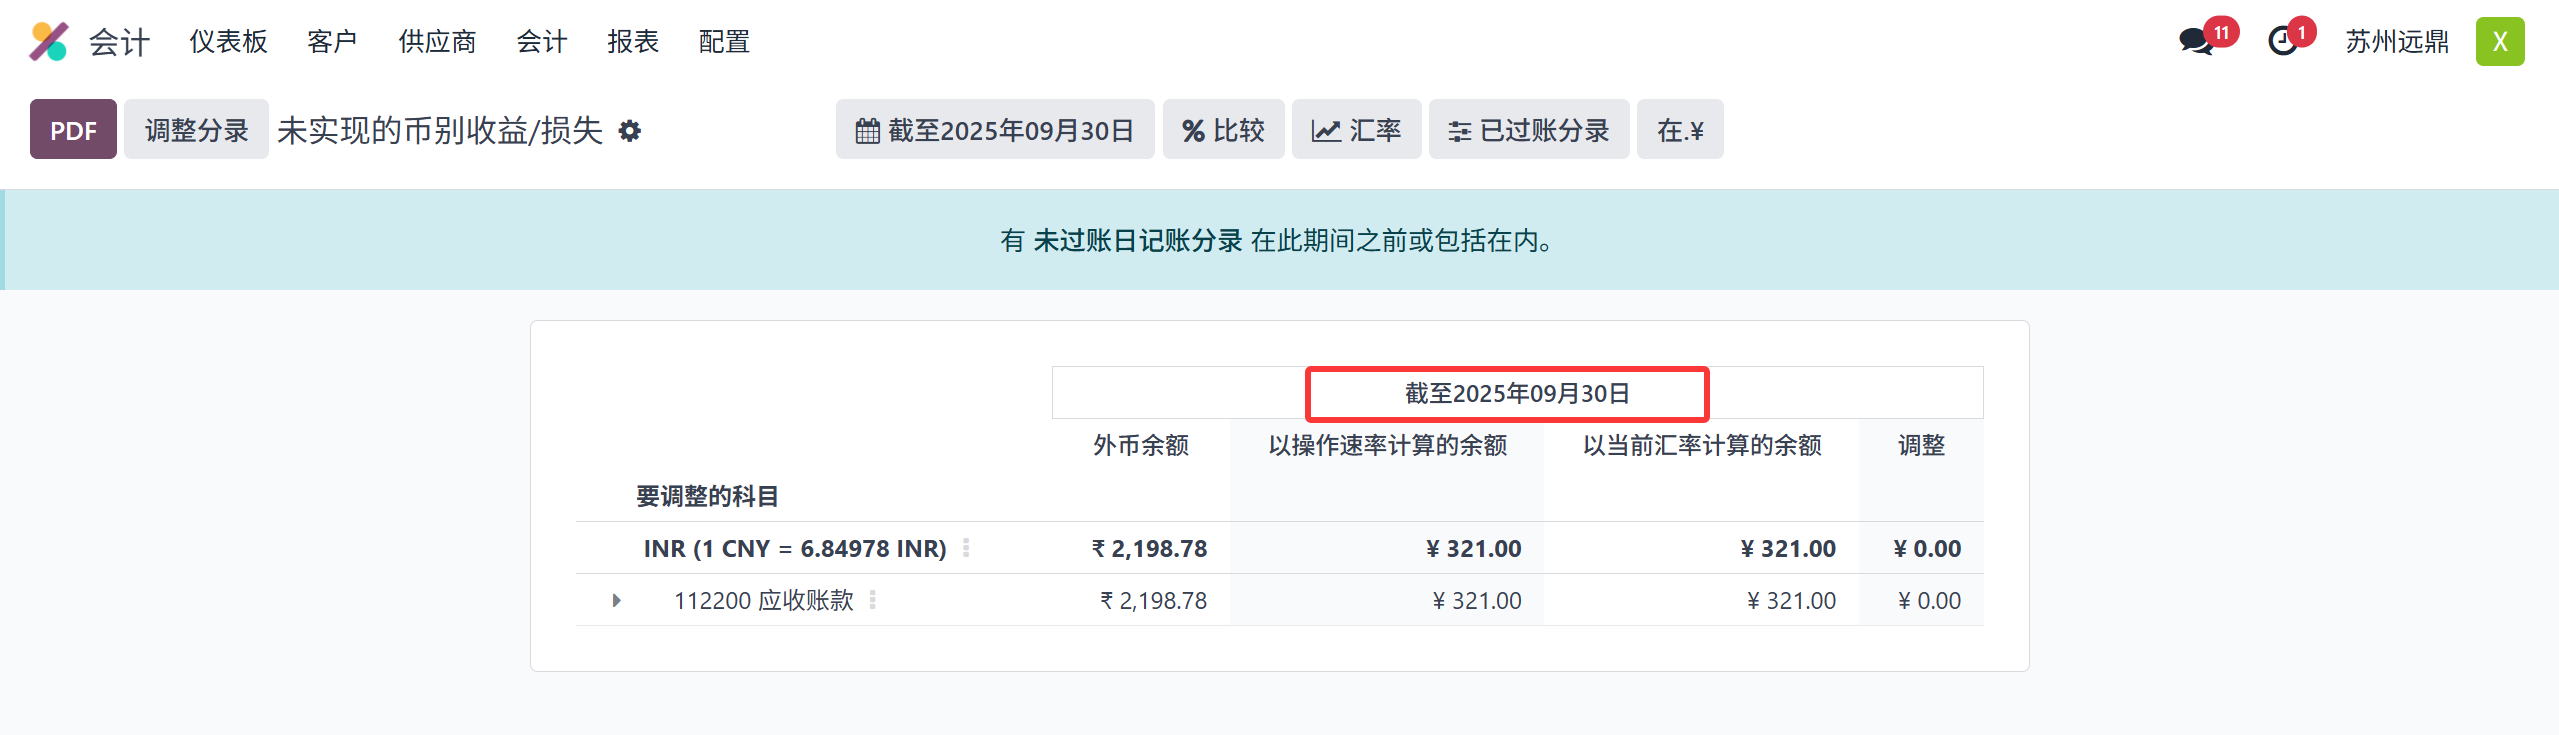
Task: Switch company via 苏州远鼎
Action: pyautogui.click(x=2397, y=41)
